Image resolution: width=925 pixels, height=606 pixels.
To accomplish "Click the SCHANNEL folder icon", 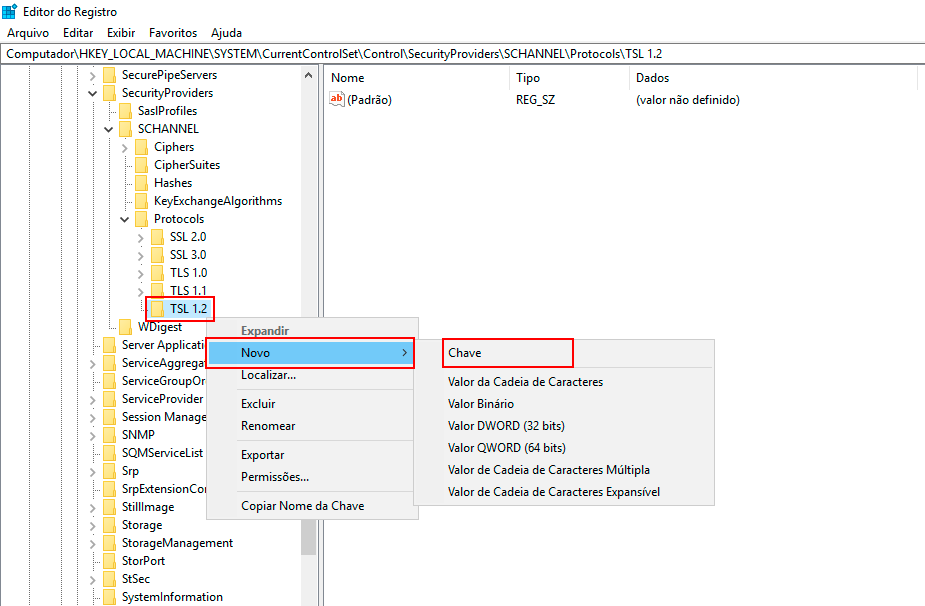I will coord(126,129).
